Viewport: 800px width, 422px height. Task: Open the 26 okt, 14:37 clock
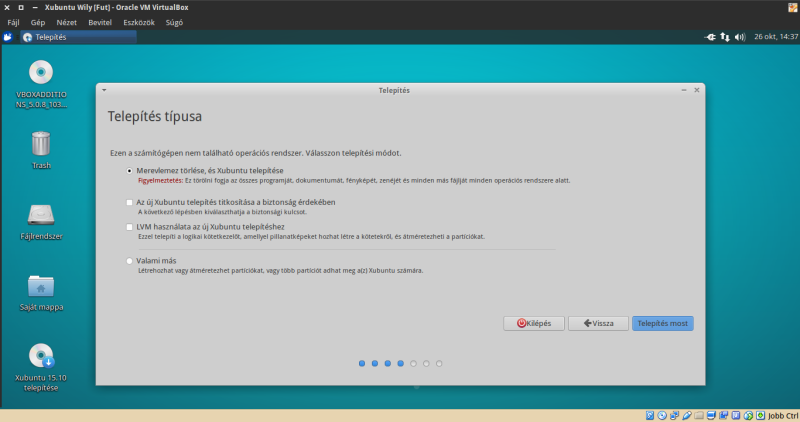(776, 37)
